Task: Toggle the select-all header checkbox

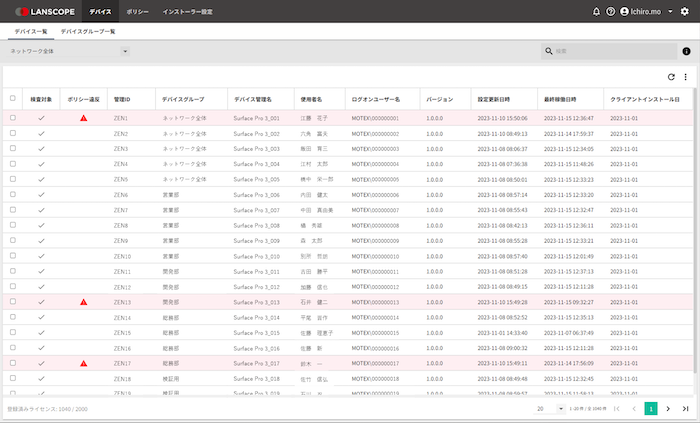Action: pyautogui.click(x=12, y=98)
